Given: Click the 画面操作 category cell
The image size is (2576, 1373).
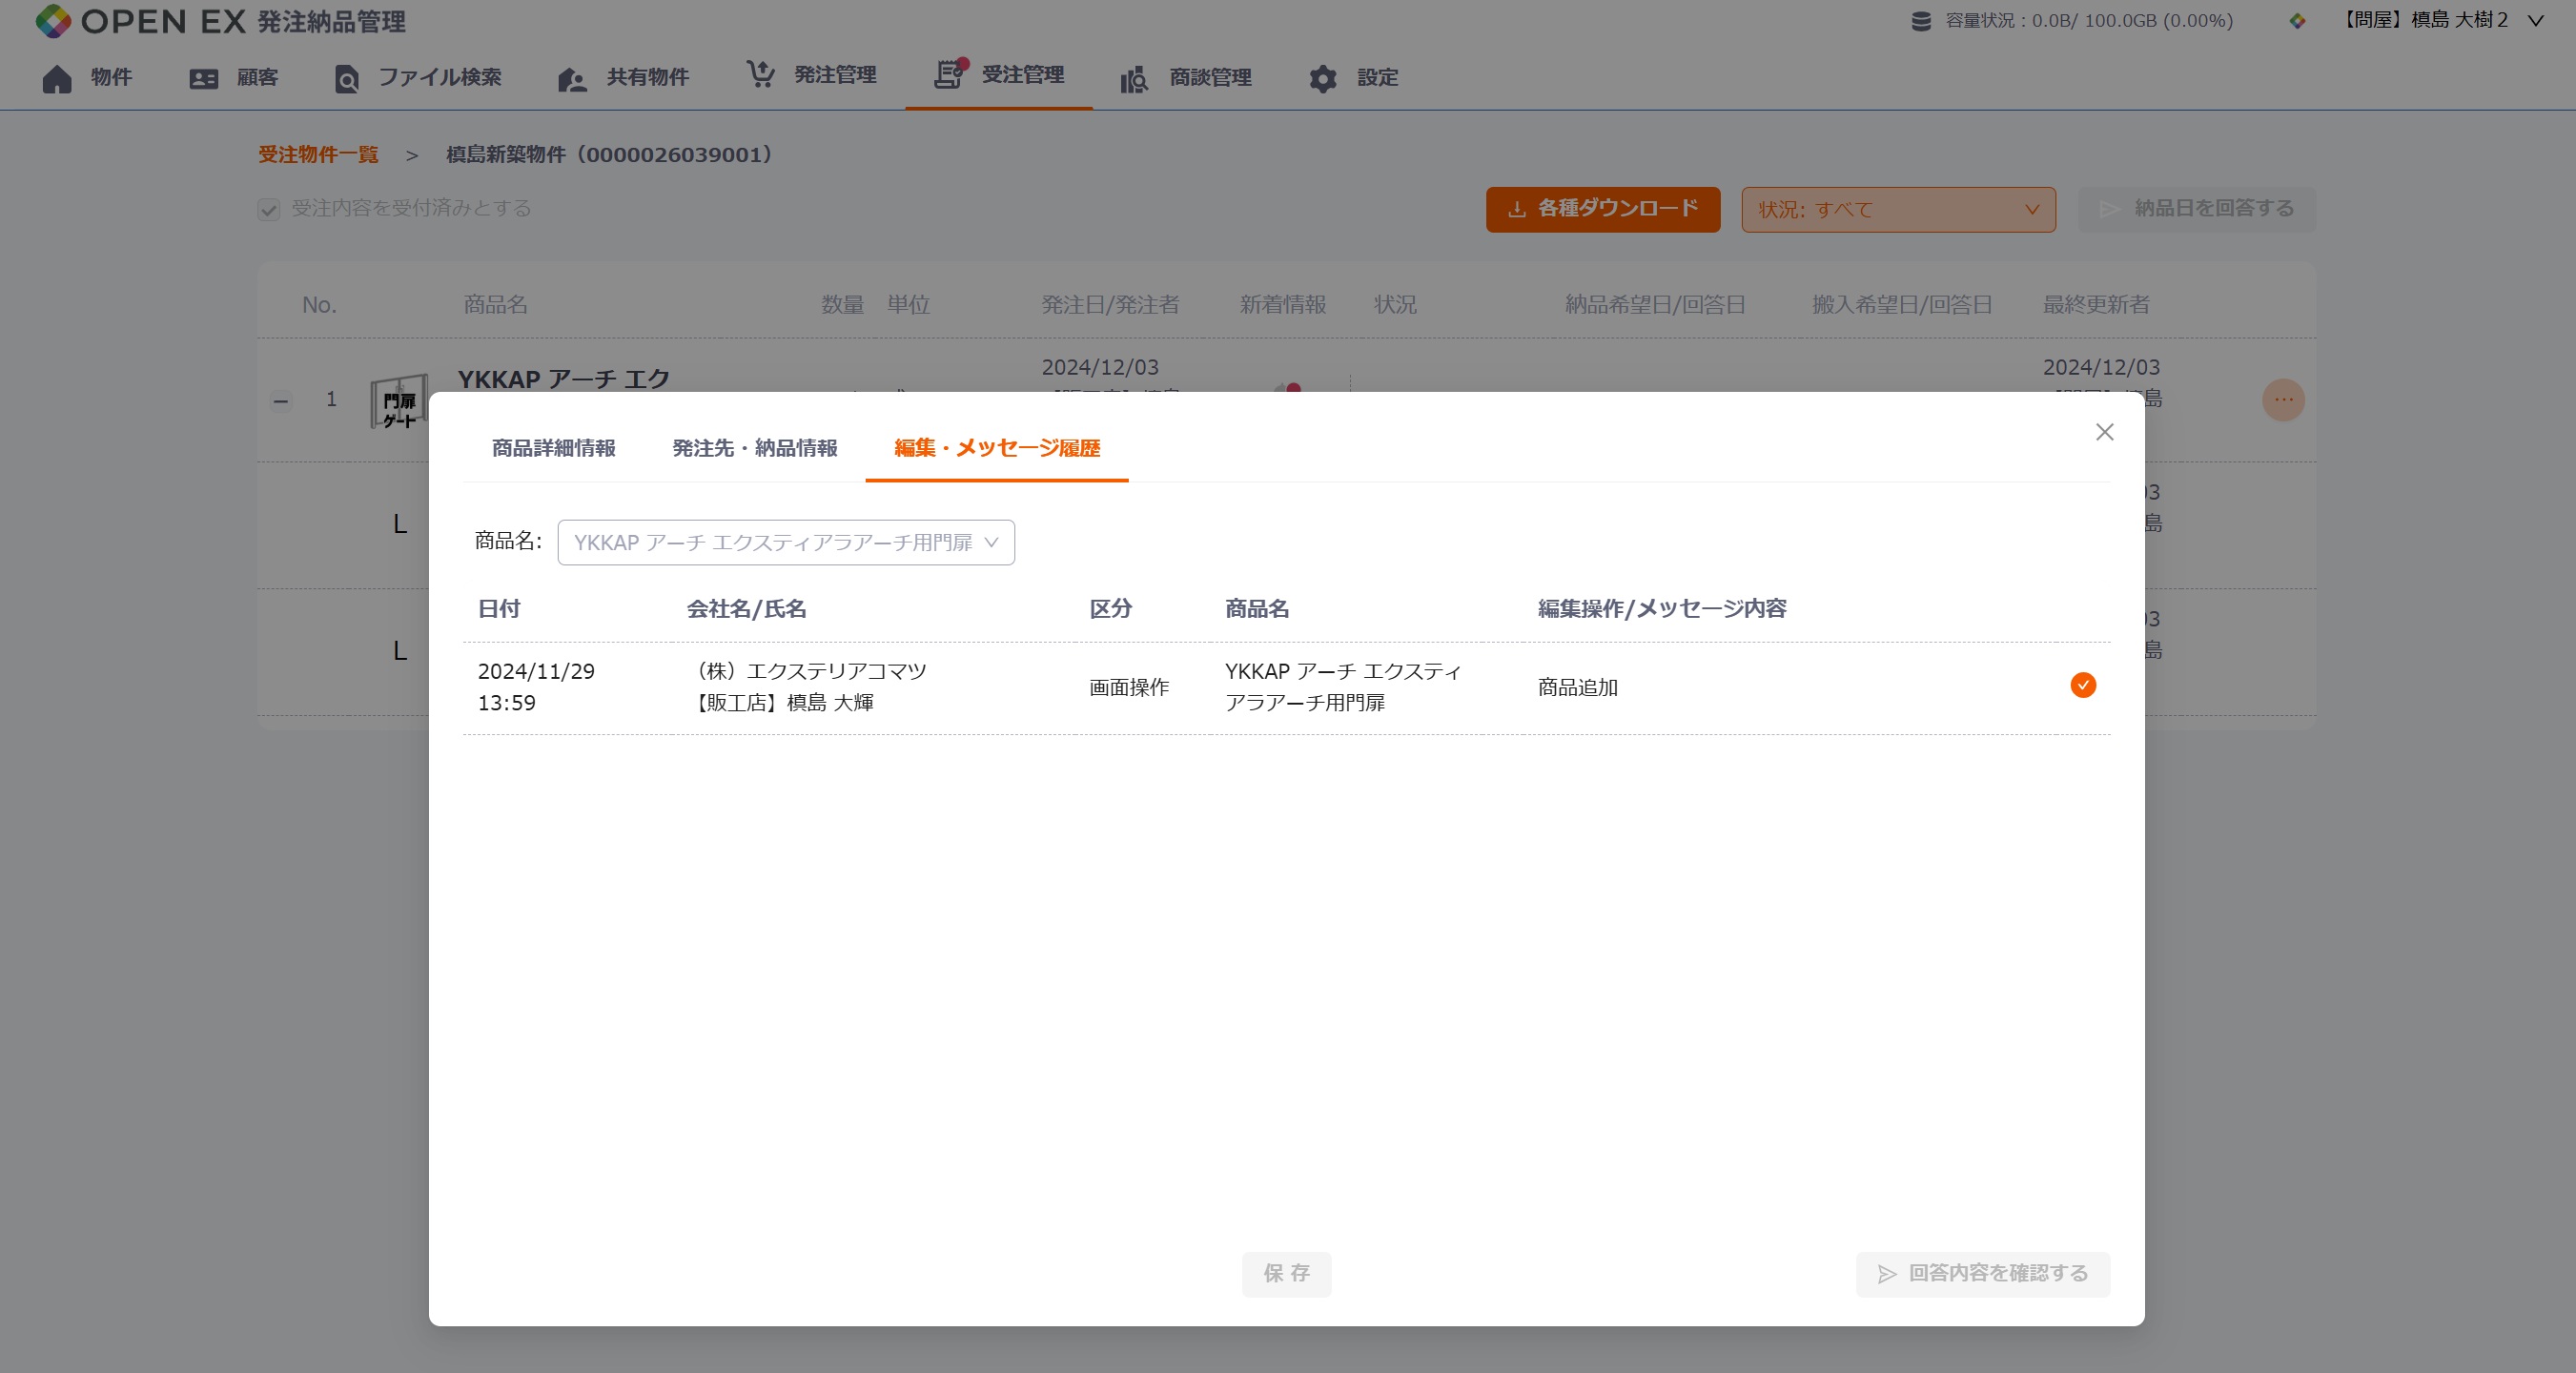Looking at the screenshot, I should pos(1129,687).
